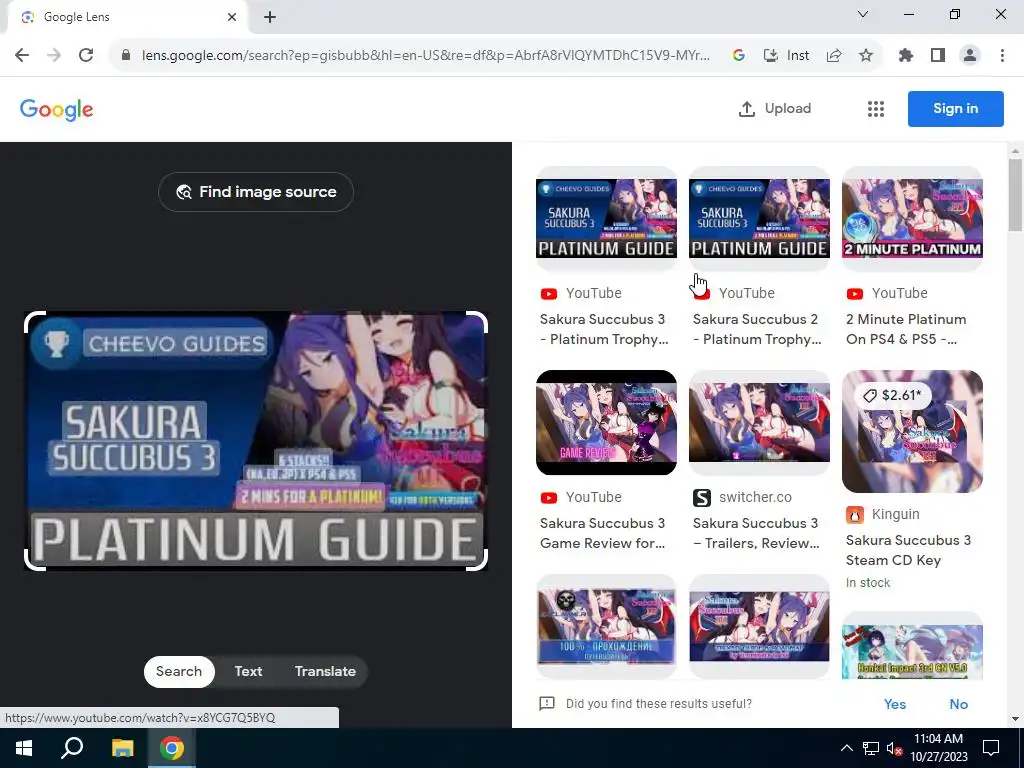Switch to the Translate mode tab

point(325,671)
